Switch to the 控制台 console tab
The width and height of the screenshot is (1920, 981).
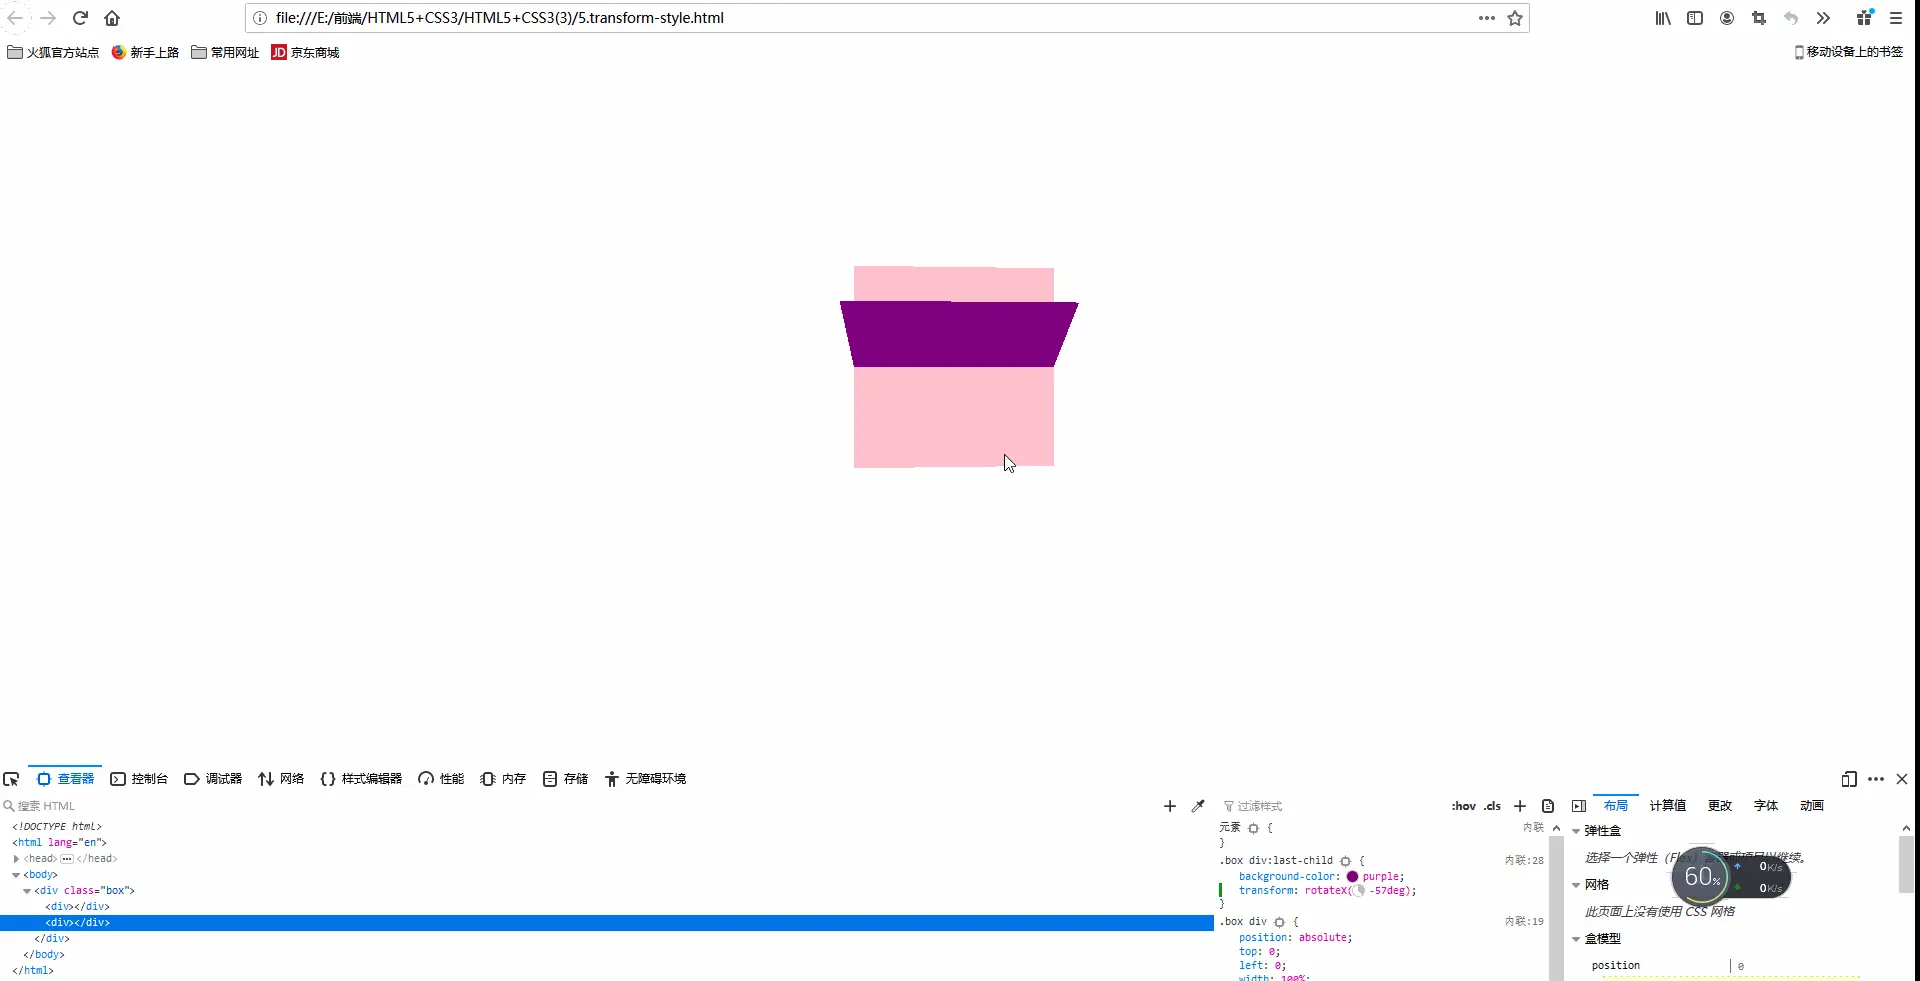139,779
